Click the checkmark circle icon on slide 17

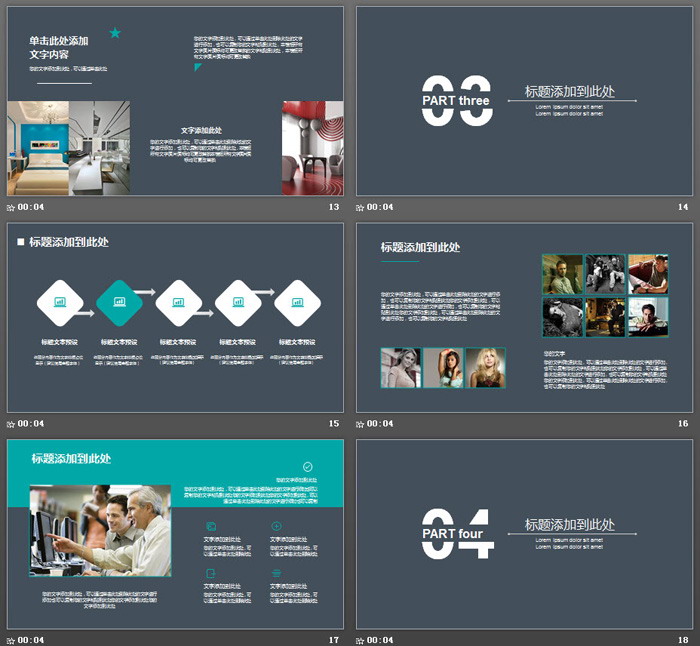point(307,466)
